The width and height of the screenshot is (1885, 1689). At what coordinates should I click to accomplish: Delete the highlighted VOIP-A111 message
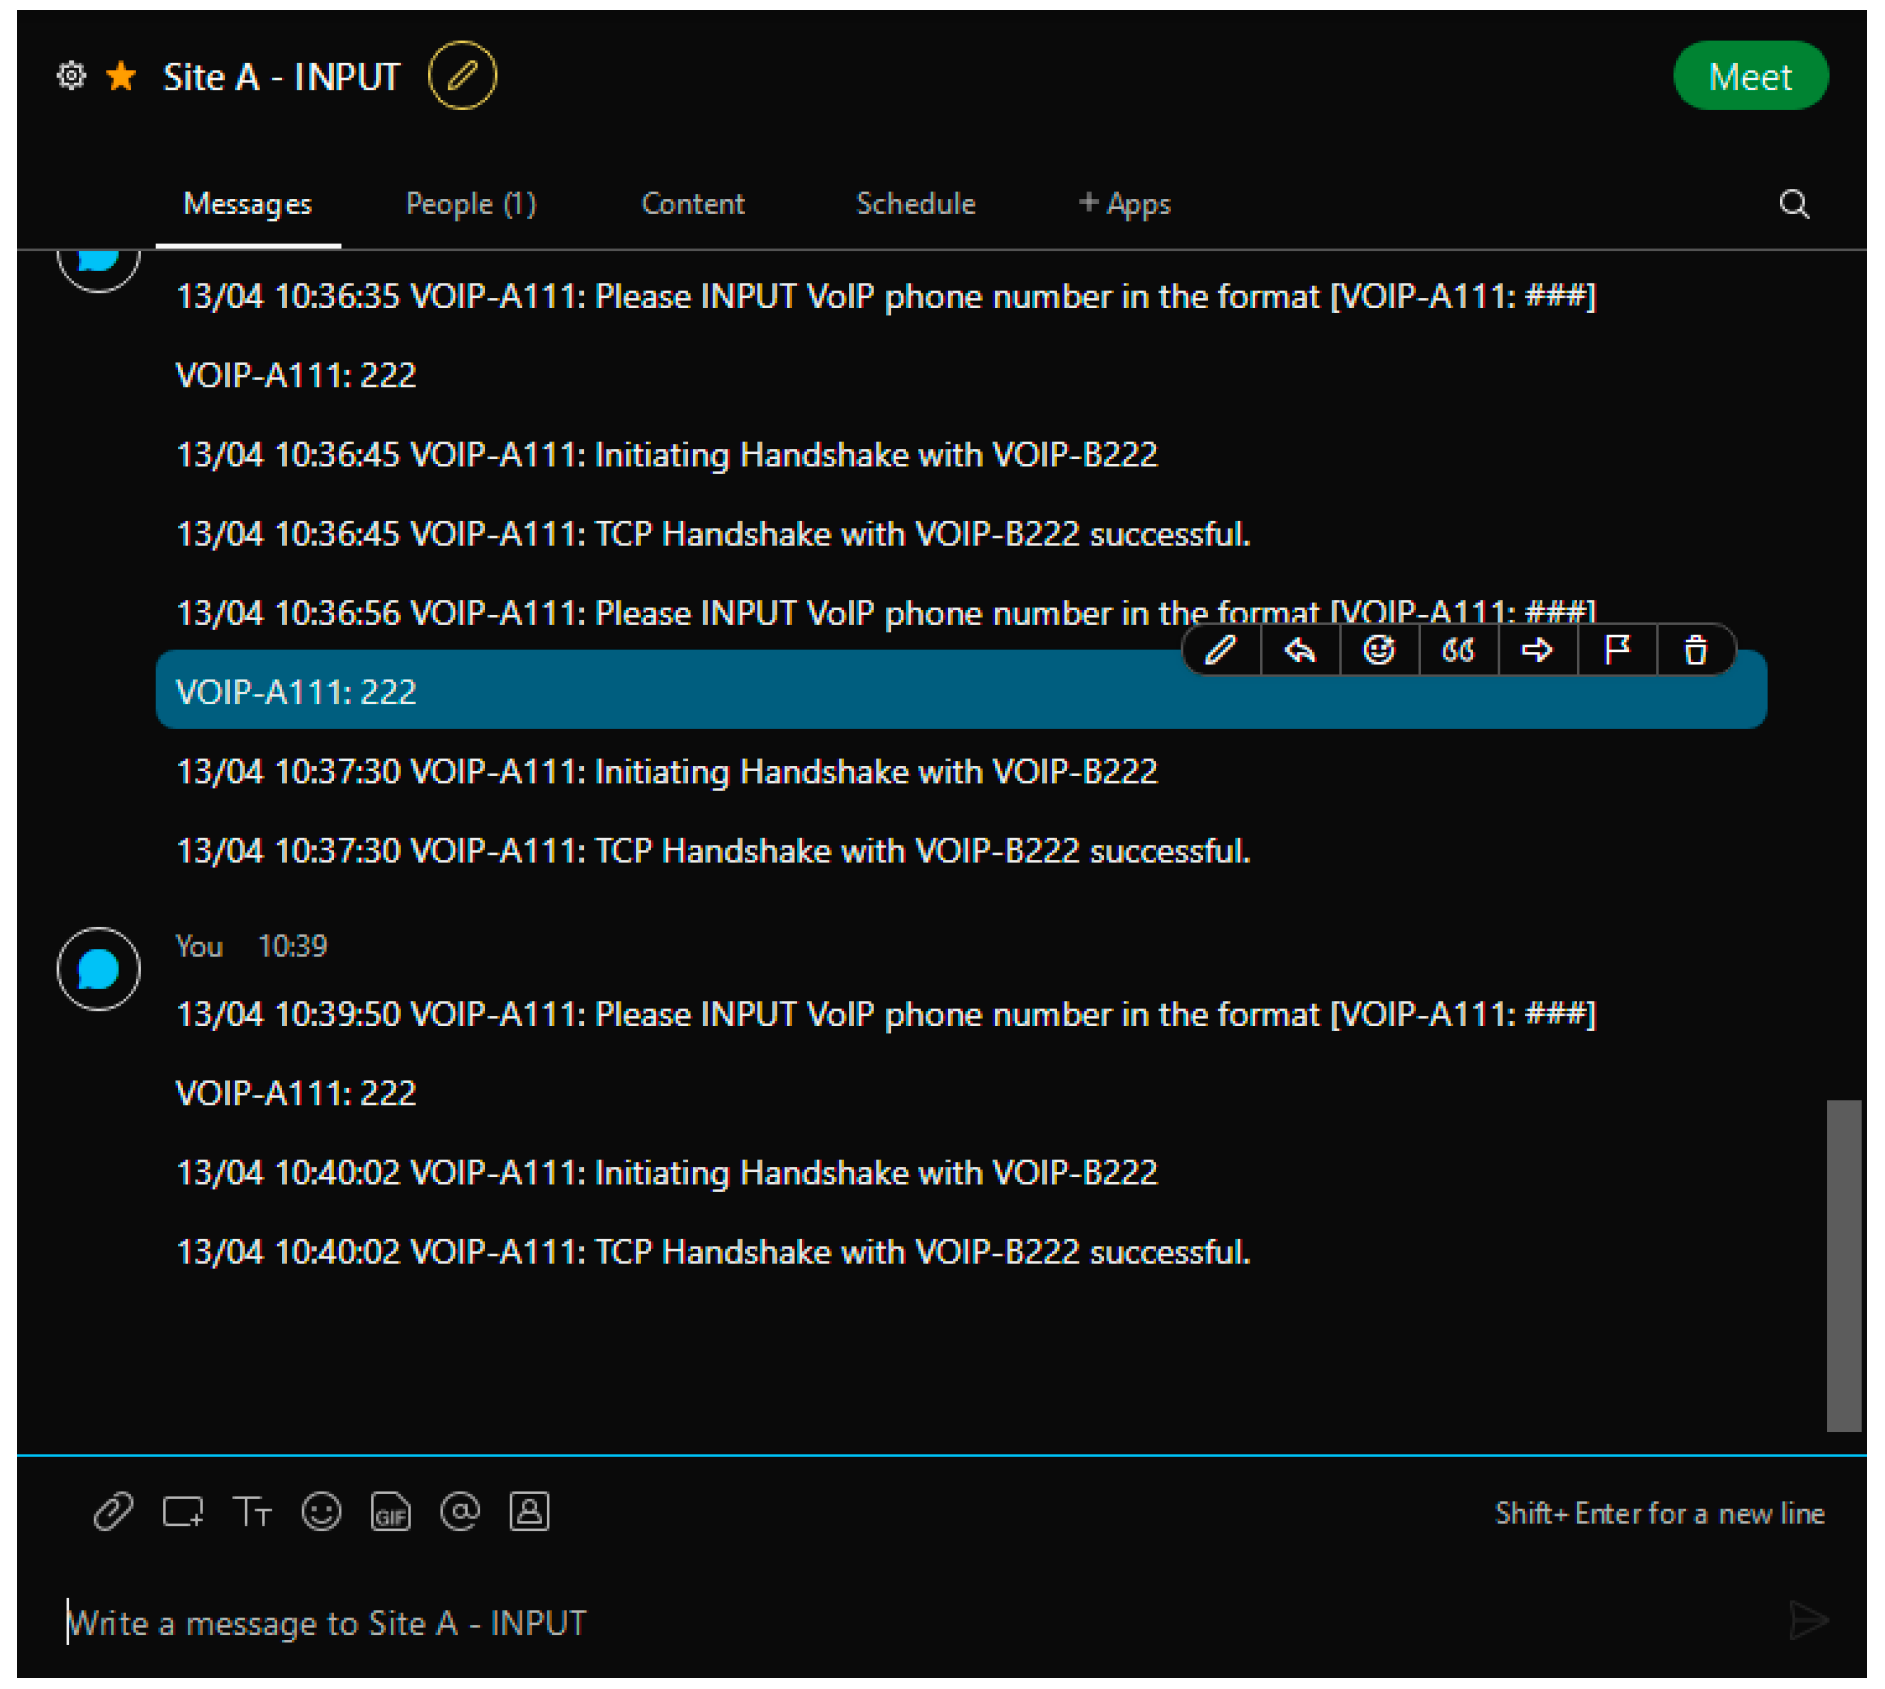1695,650
